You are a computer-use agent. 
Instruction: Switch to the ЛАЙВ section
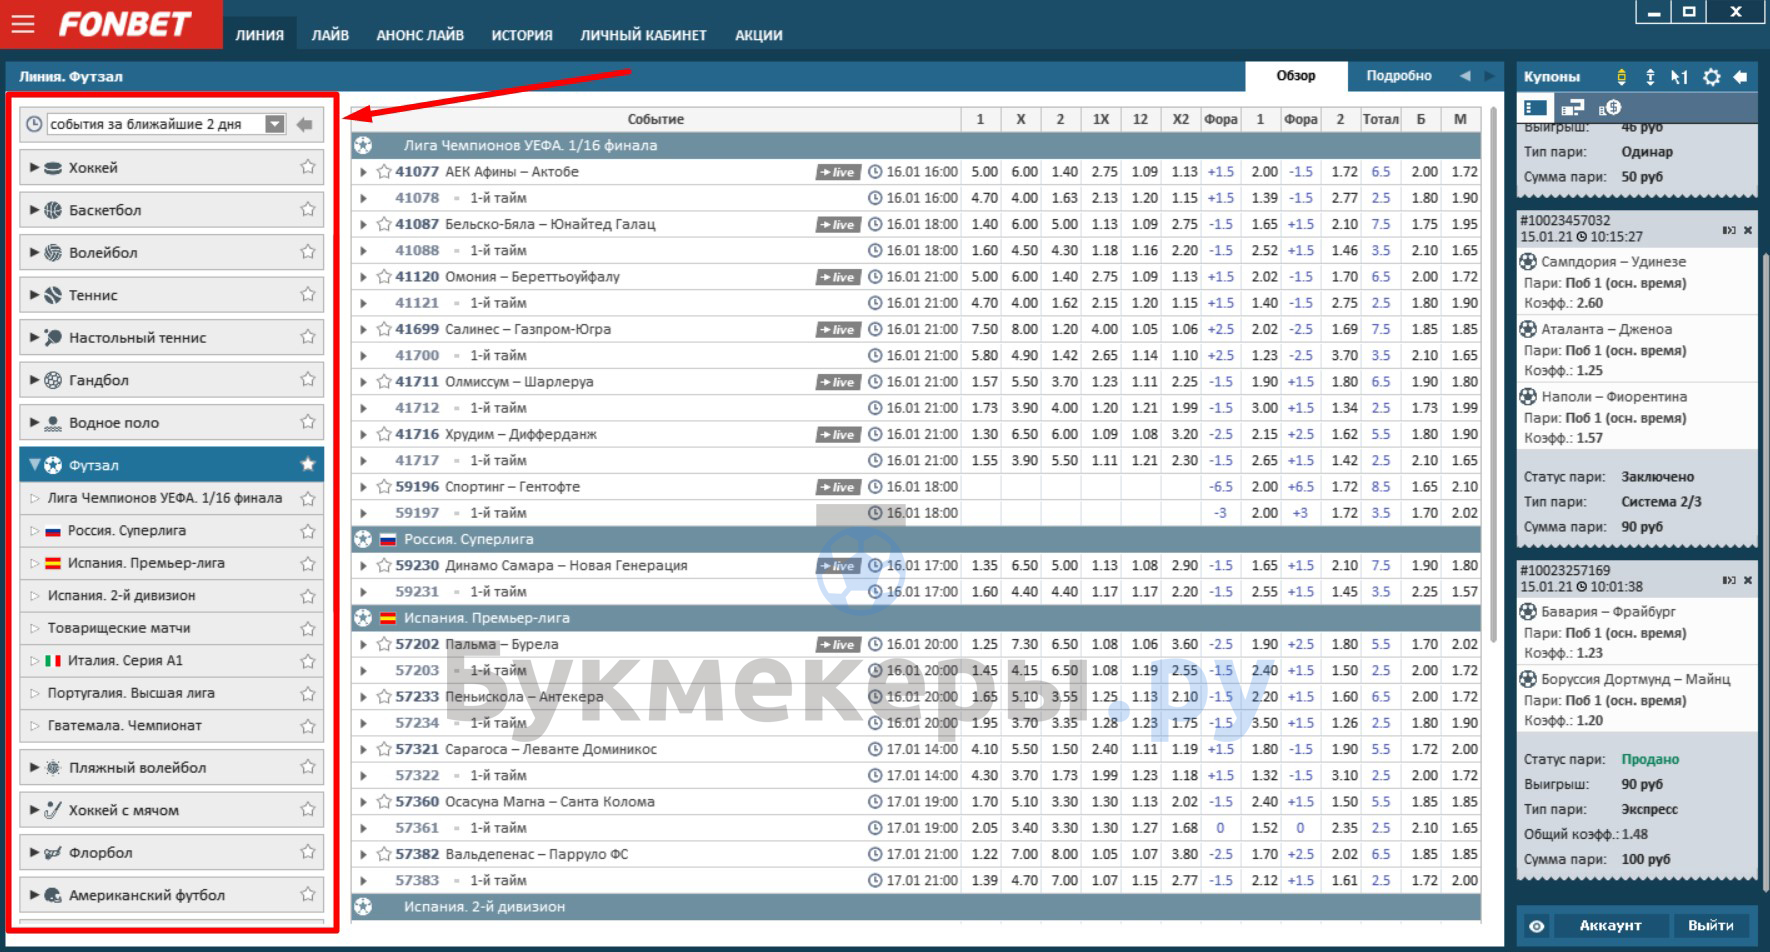coord(330,35)
